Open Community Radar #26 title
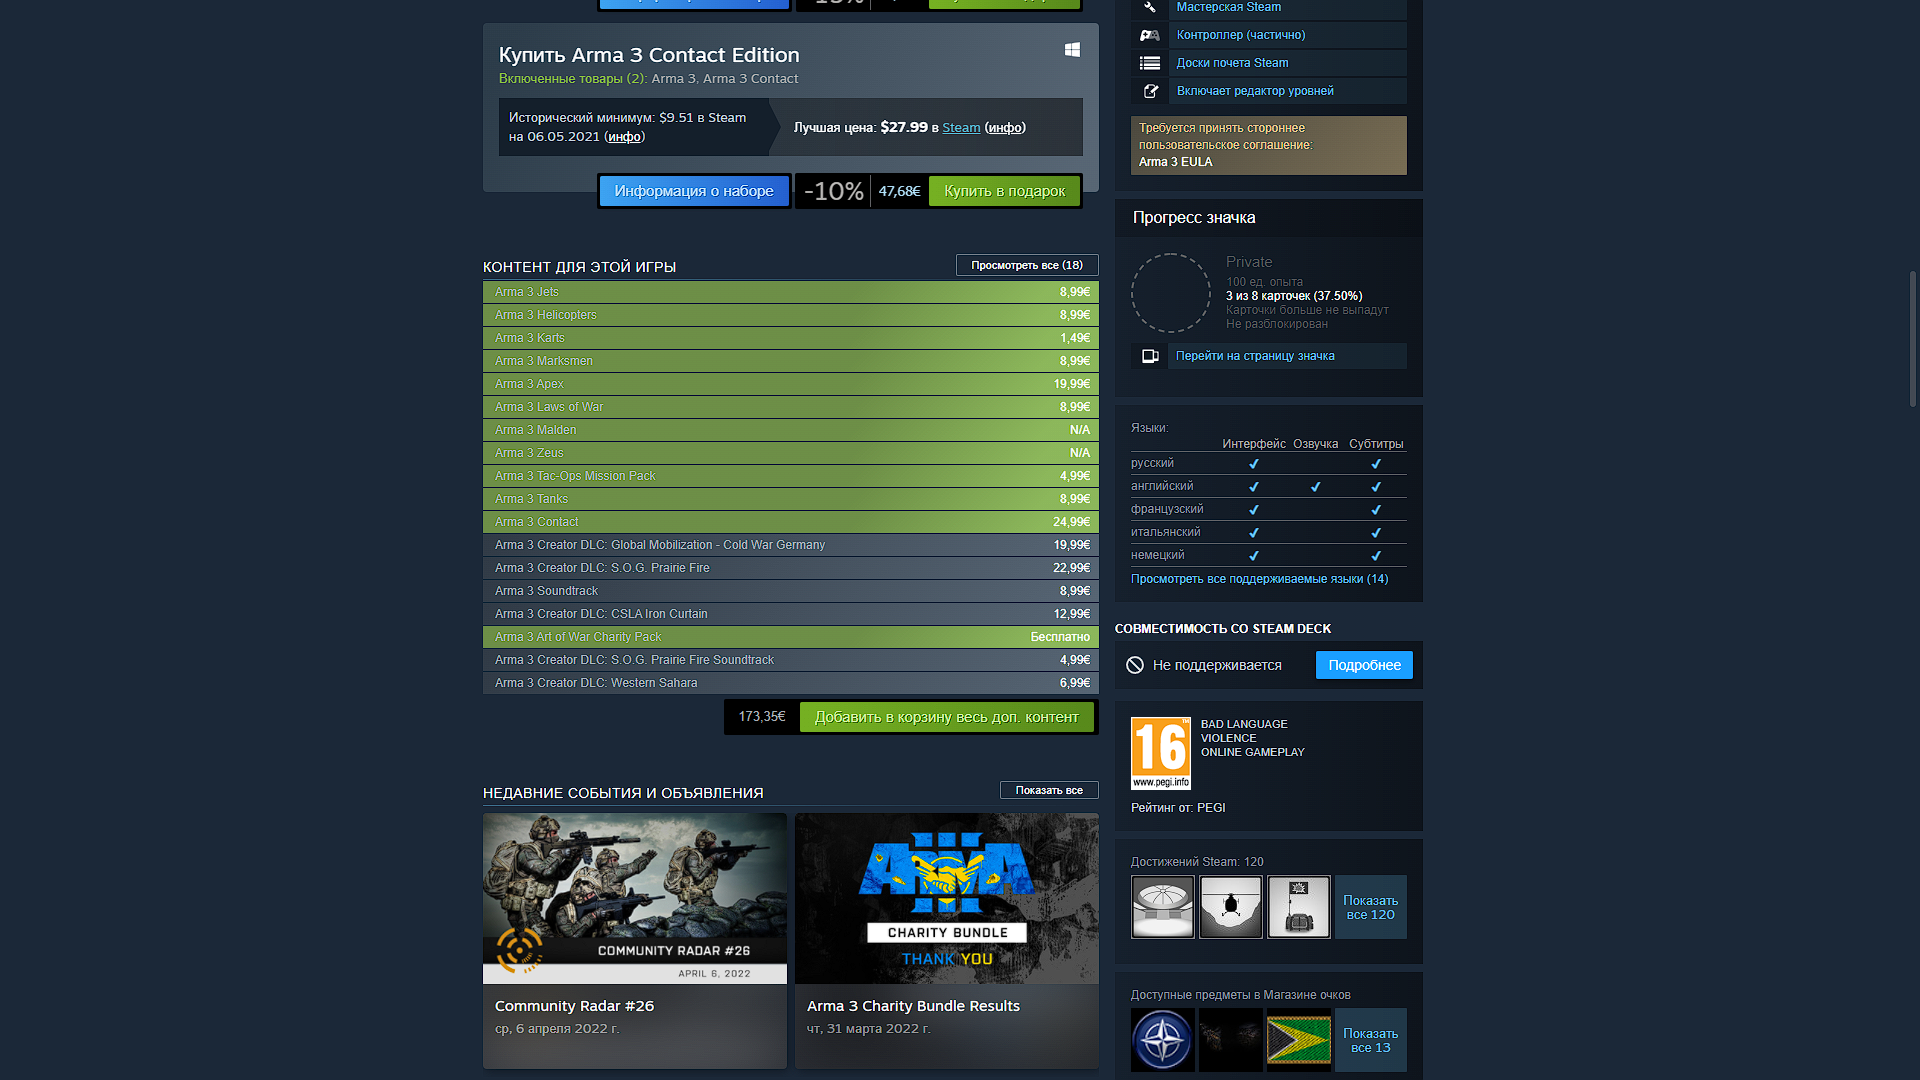The width and height of the screenshot is (1920, 1080). coord(574,1006)
